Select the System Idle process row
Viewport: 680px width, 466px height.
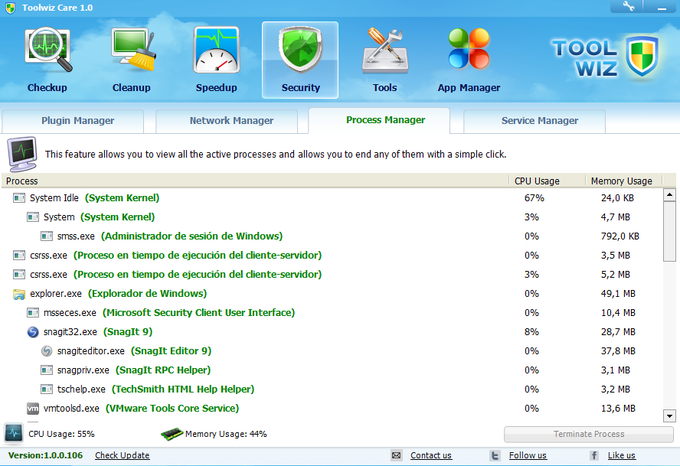pos(332,198)
